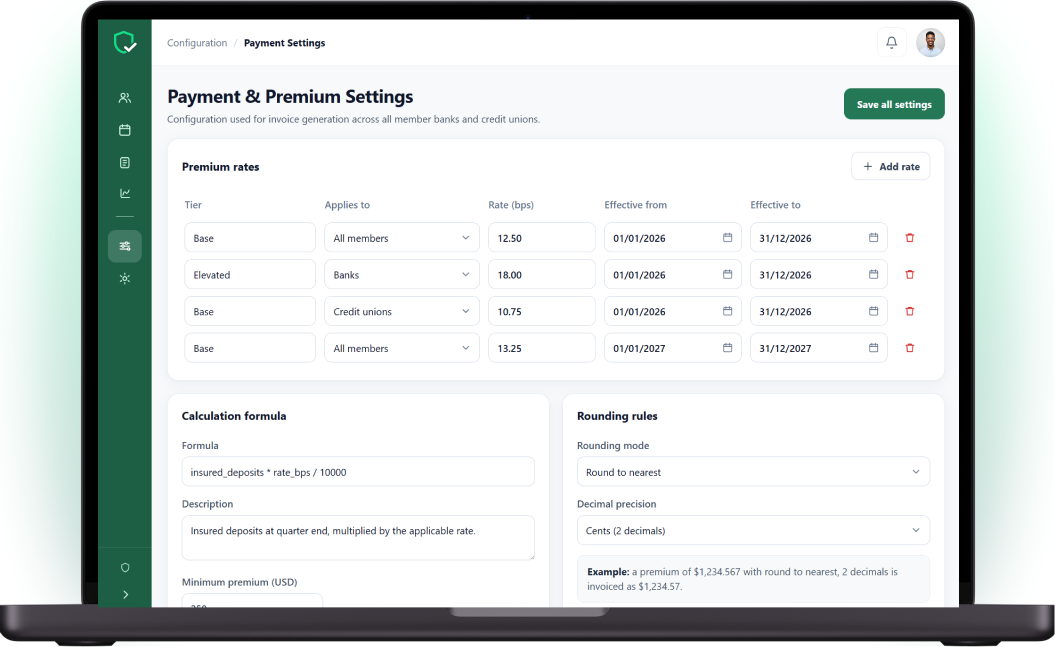Delete the Elevated Banks rate row
Screen dimensions: 1055x647
pos(910,274)
